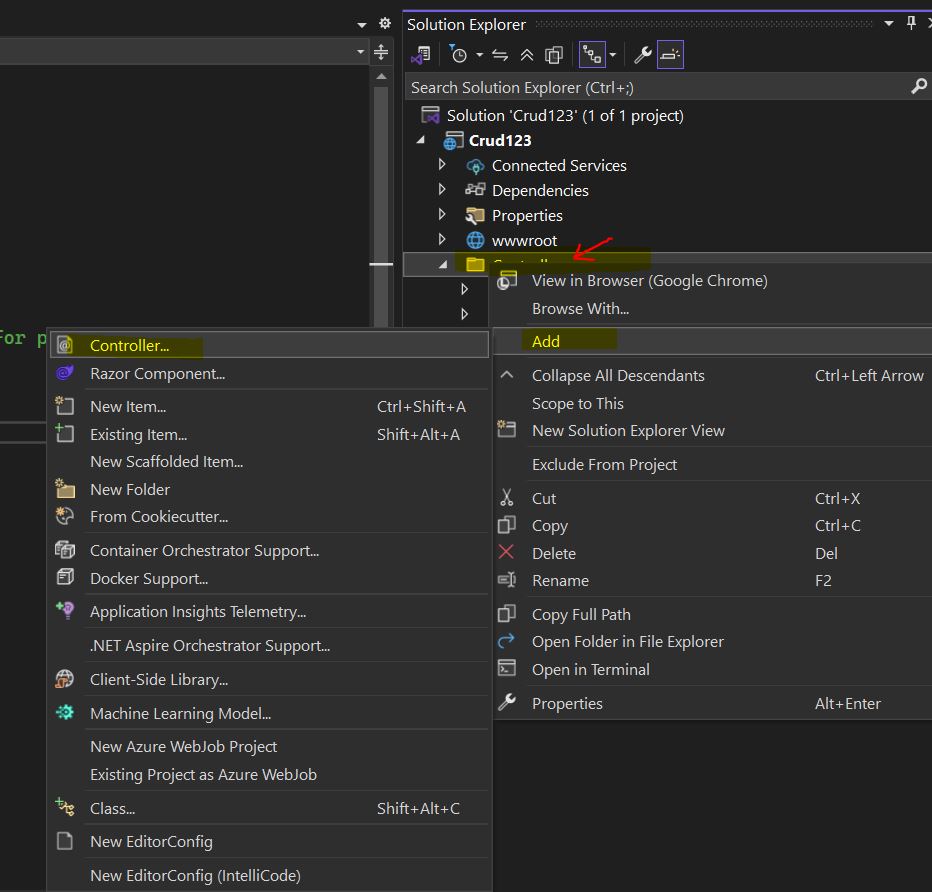Pin the Solution Explorer panel with auto-hide
Viewport: 932px width, 892px height.
[911, 24]
